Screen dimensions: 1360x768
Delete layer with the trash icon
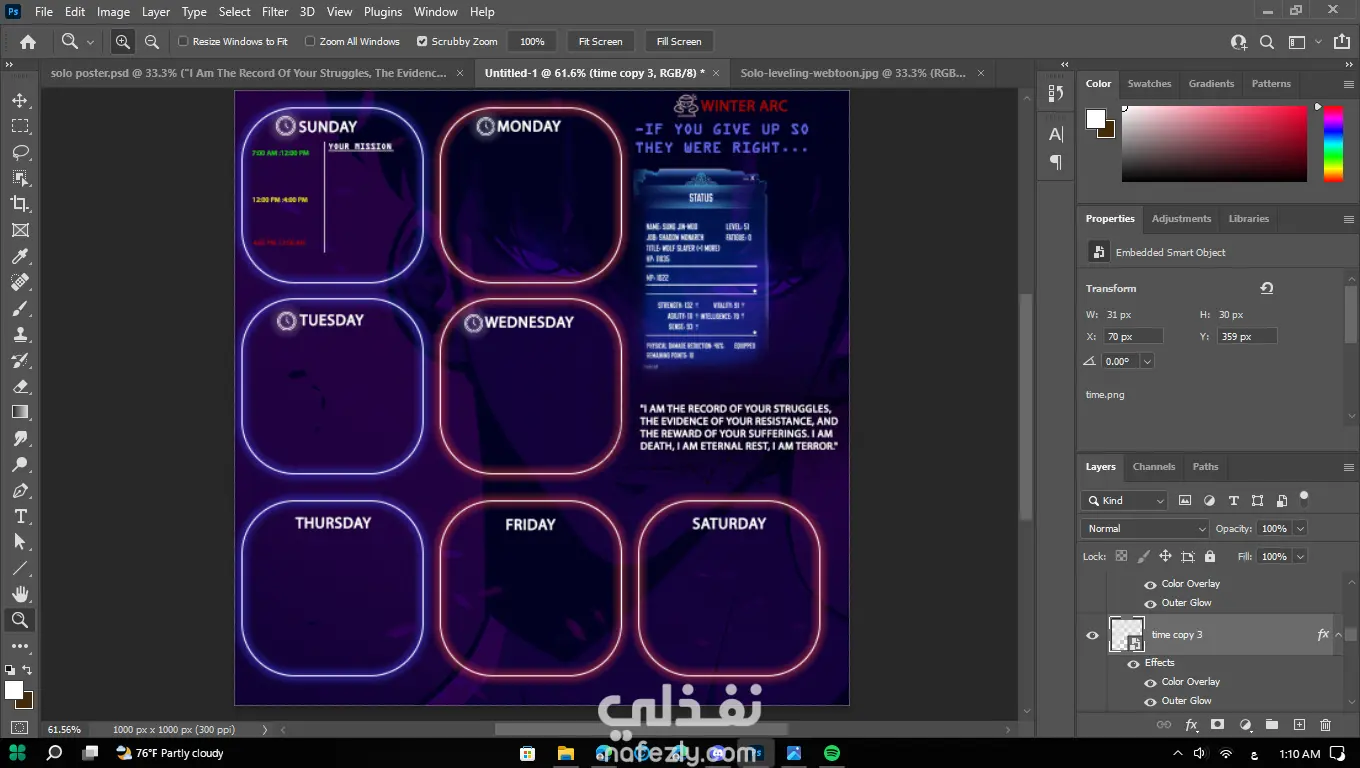tap(1325, 725)
